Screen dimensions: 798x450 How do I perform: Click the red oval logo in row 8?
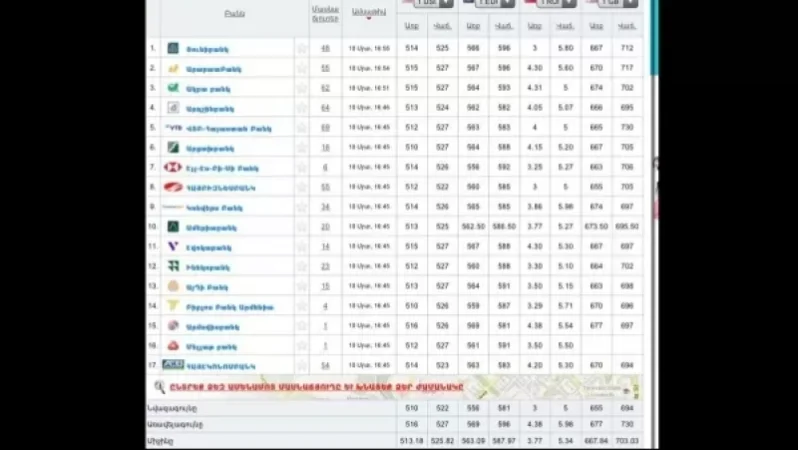point(173,187)
